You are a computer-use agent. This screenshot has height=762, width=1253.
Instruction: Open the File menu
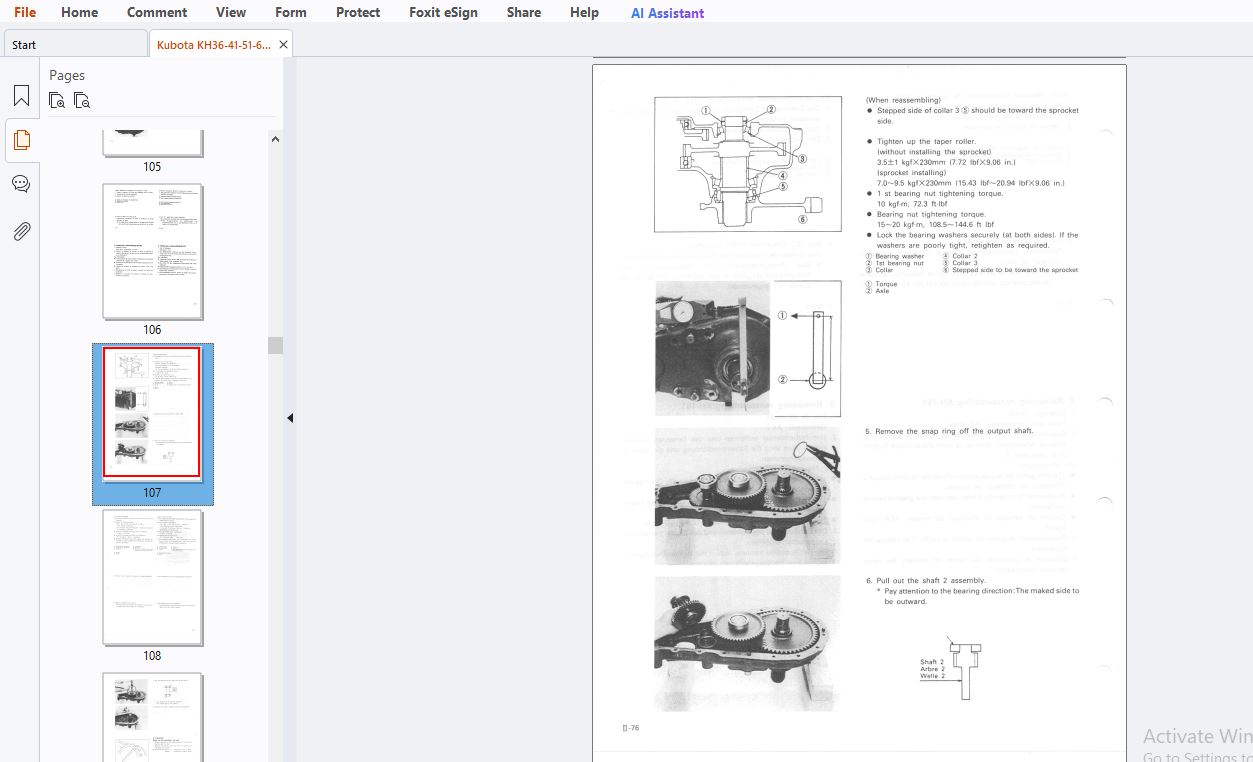pos(25,12)
